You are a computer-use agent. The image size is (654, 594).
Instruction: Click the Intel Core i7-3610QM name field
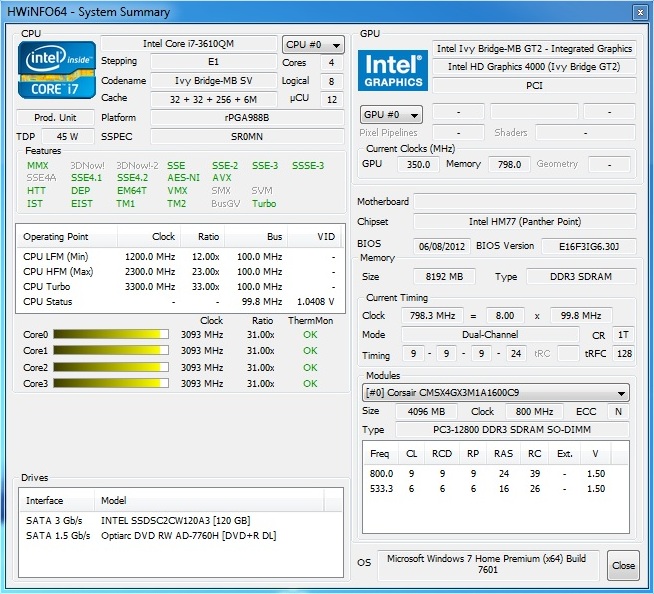(x=189, y=43)
